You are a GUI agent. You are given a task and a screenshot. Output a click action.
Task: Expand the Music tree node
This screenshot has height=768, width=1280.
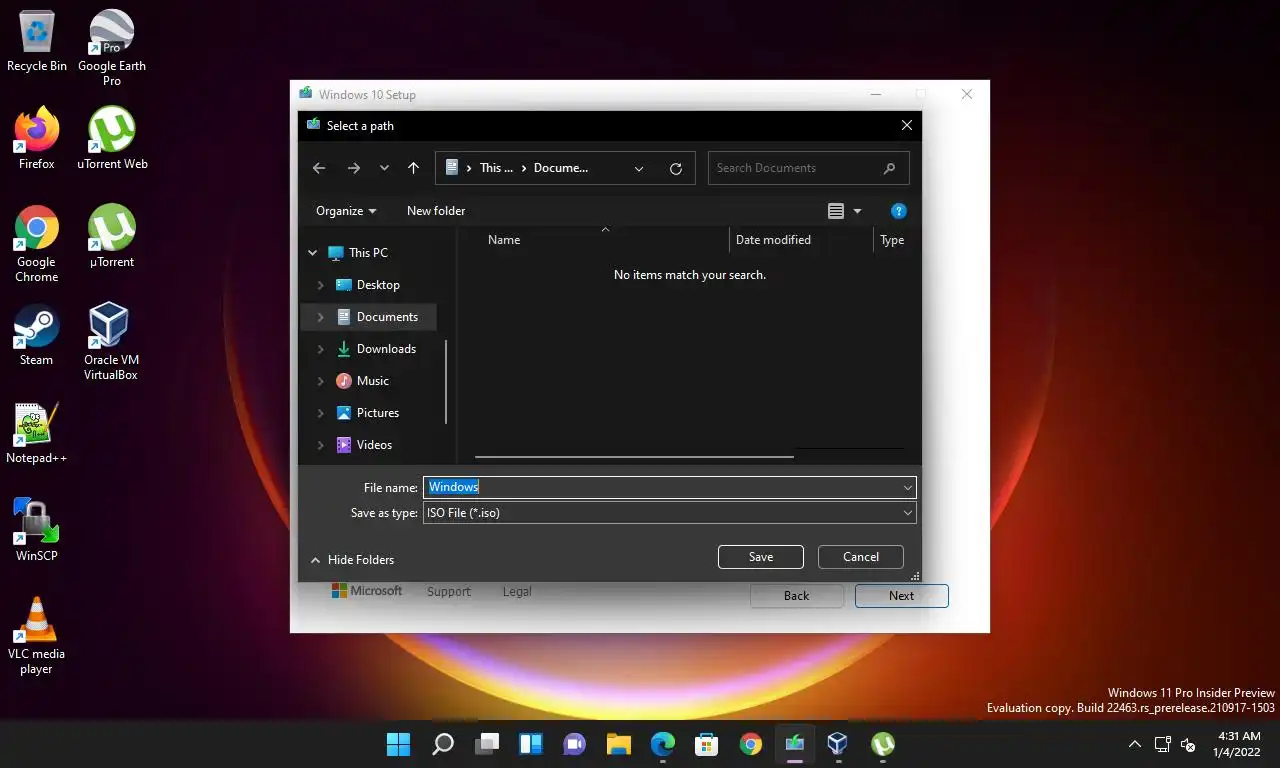(x=320, y=381)
